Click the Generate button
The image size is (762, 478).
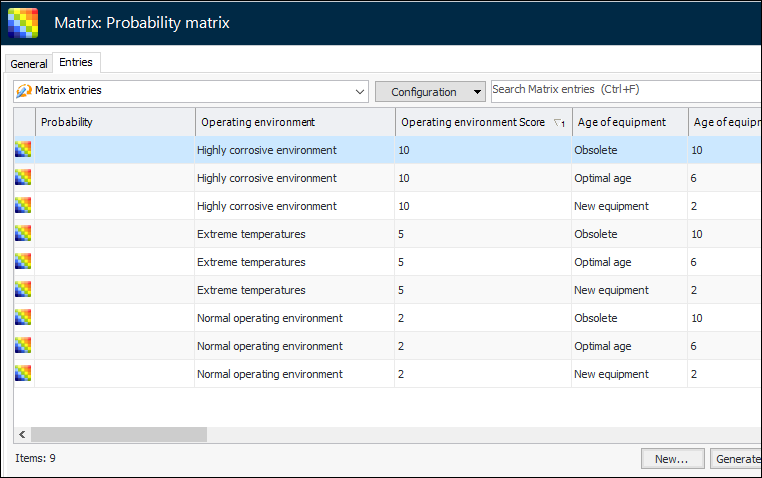(736, 459)
